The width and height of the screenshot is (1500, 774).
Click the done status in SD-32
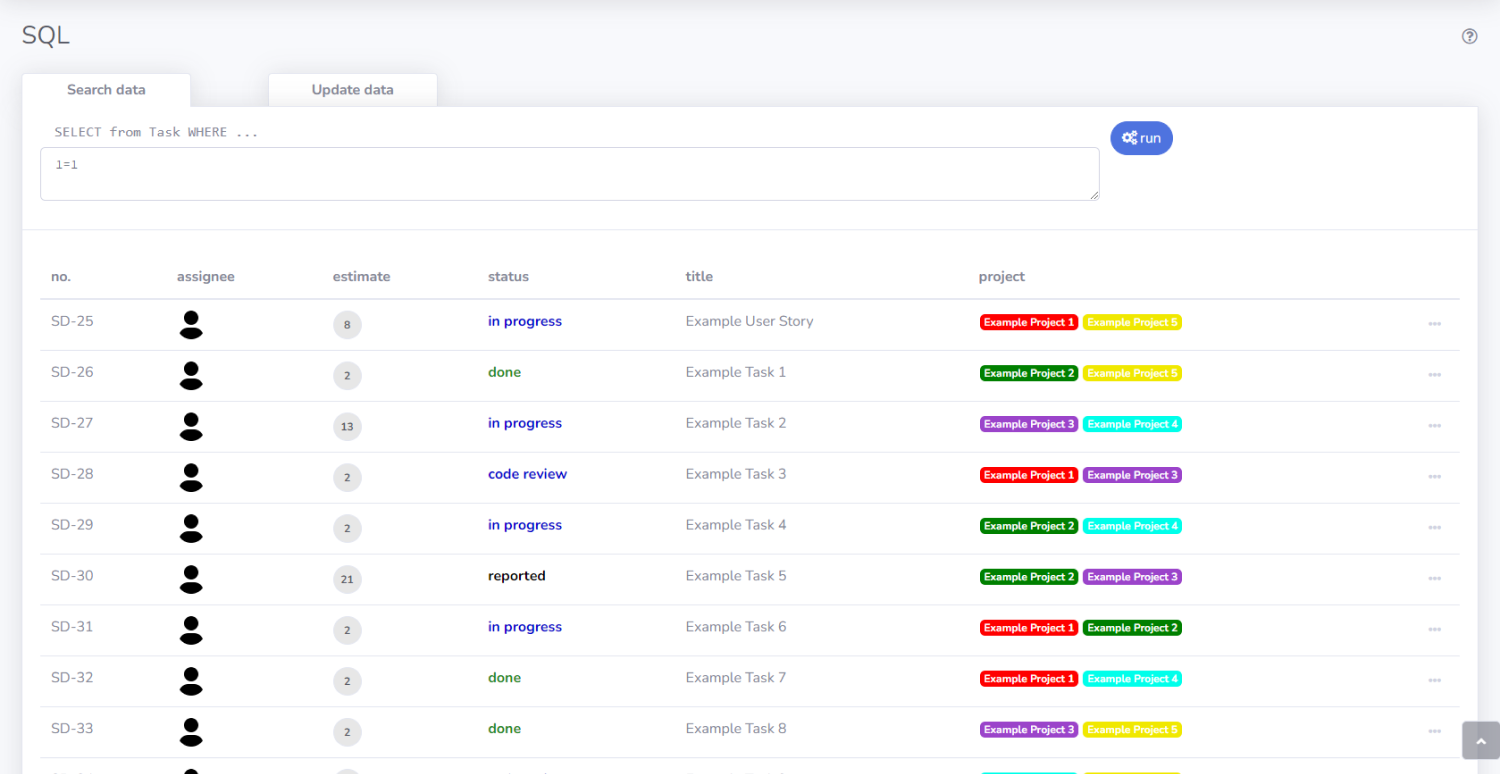pyautogui.click(x=504, y=678)
